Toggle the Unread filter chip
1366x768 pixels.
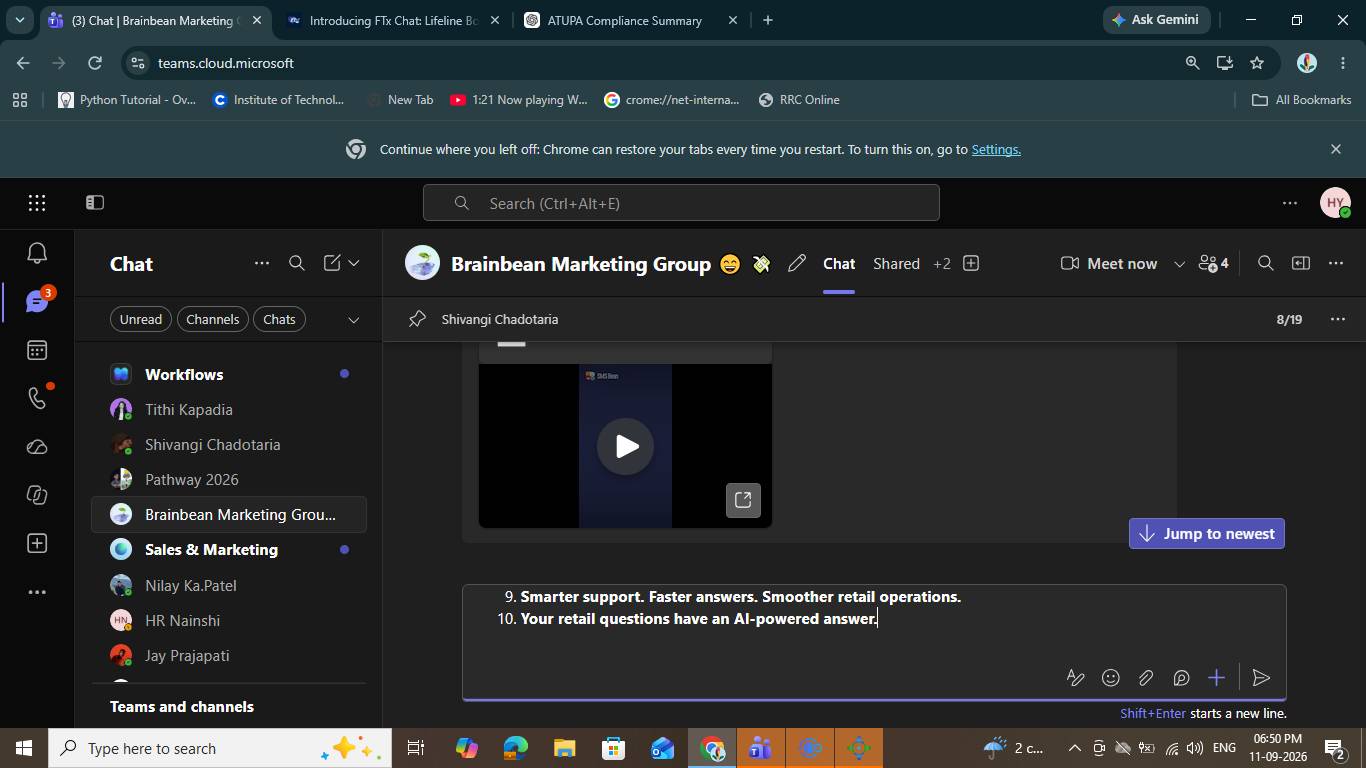coord(141,319)
